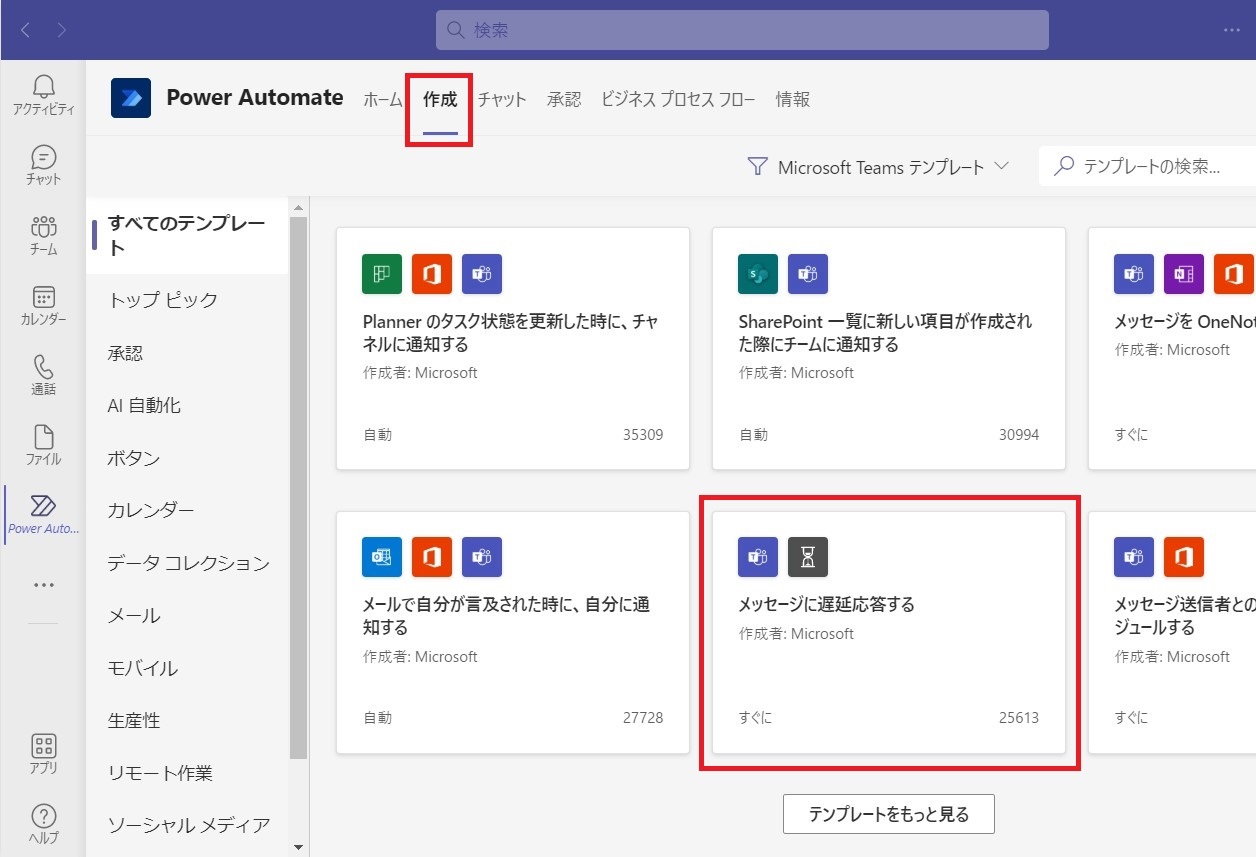Click the Power Automate logo icon
This screenshot has height=857, width=1256.
click(x=131, y=98)
